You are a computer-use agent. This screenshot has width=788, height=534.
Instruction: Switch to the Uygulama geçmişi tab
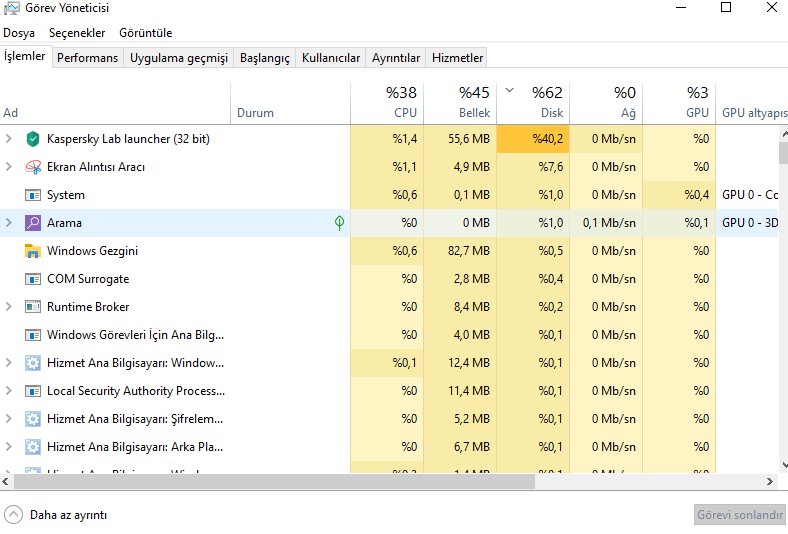(179, 58)
